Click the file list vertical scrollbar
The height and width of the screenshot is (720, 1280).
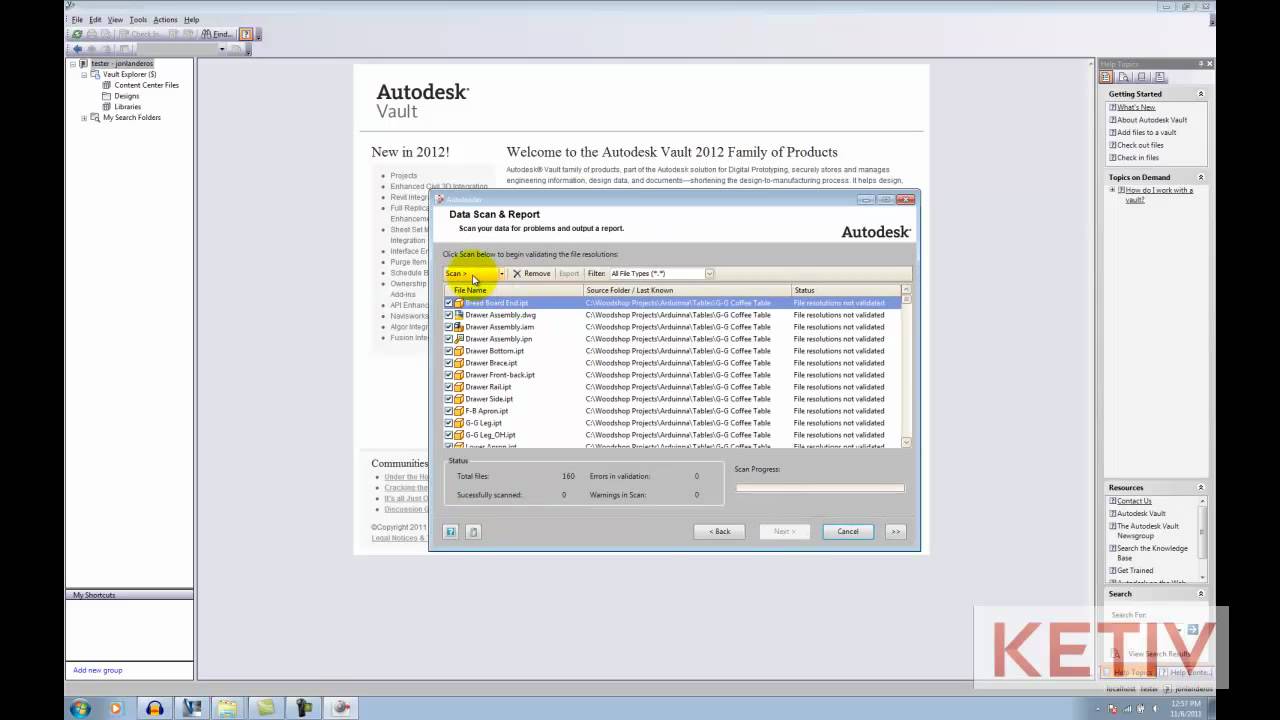tap(906, 367)
